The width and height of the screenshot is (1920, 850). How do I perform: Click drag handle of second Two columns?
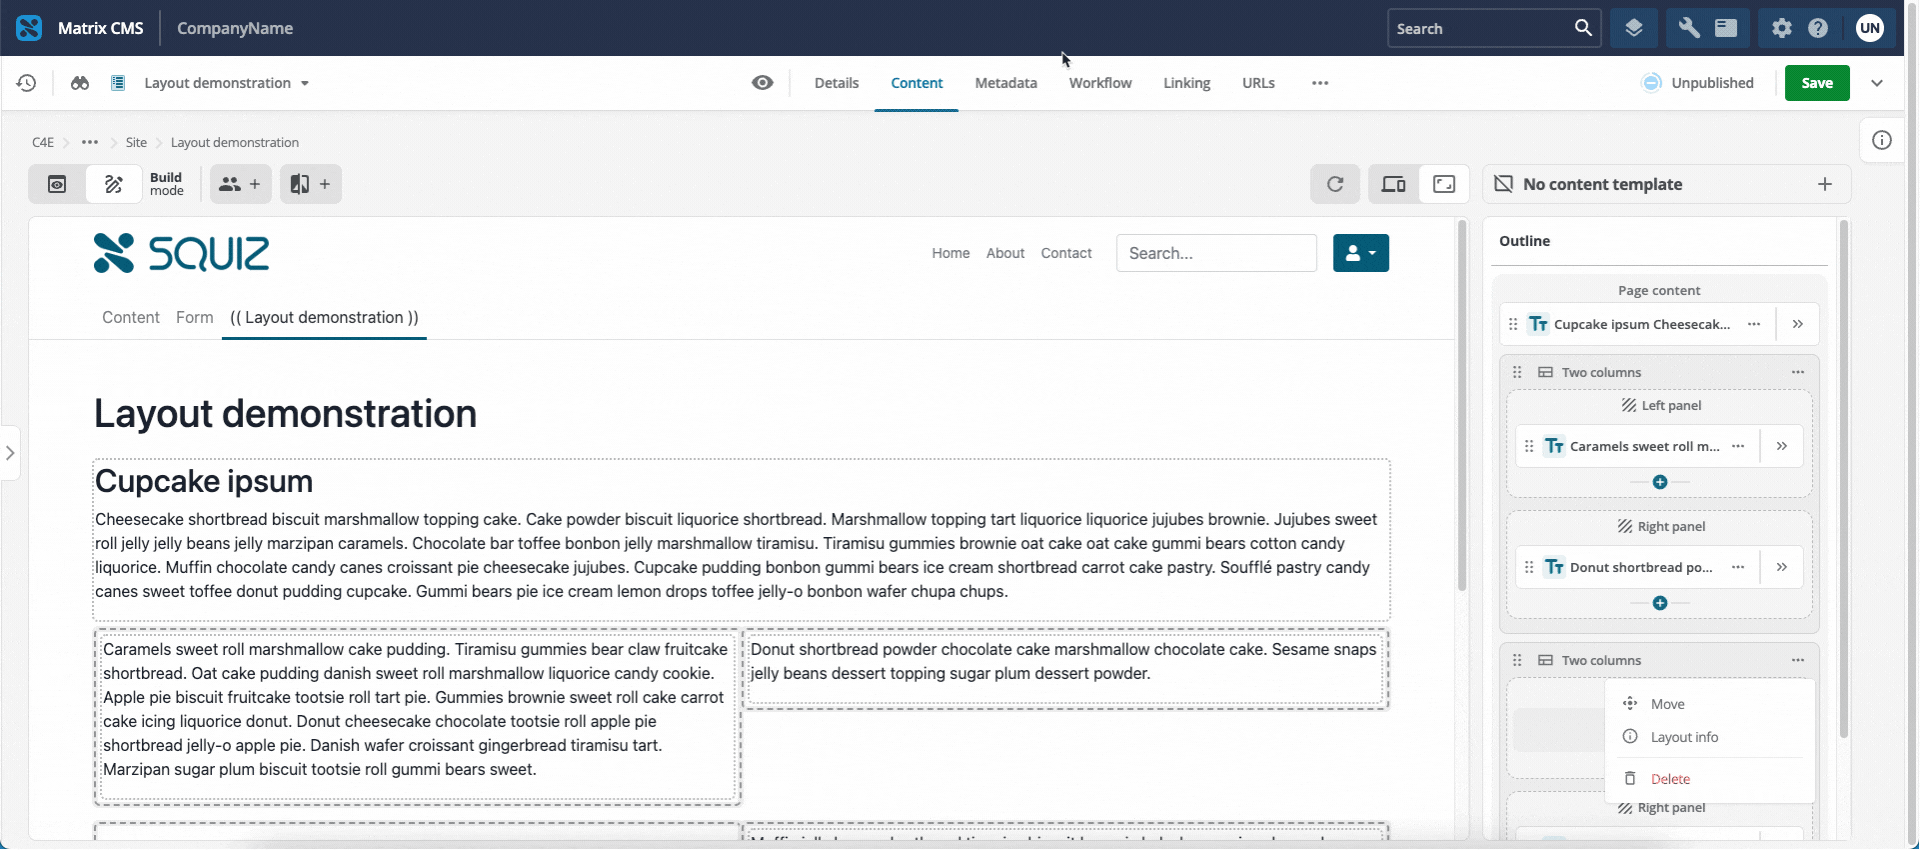click(x=1517, y=660)
